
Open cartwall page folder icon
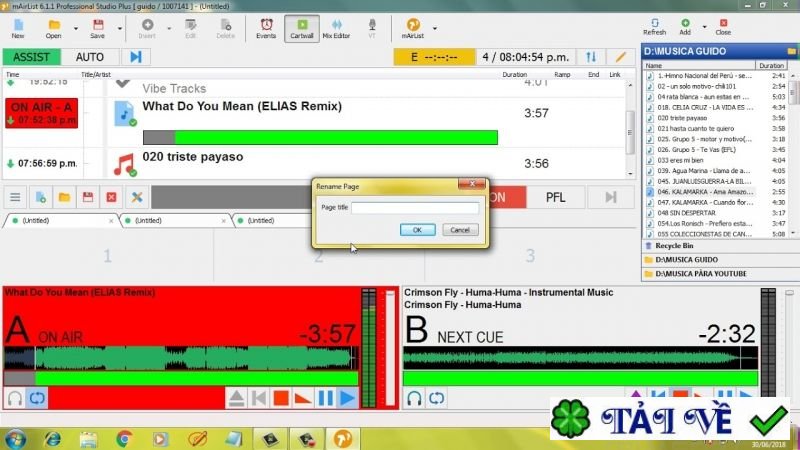tap(64, 197)
